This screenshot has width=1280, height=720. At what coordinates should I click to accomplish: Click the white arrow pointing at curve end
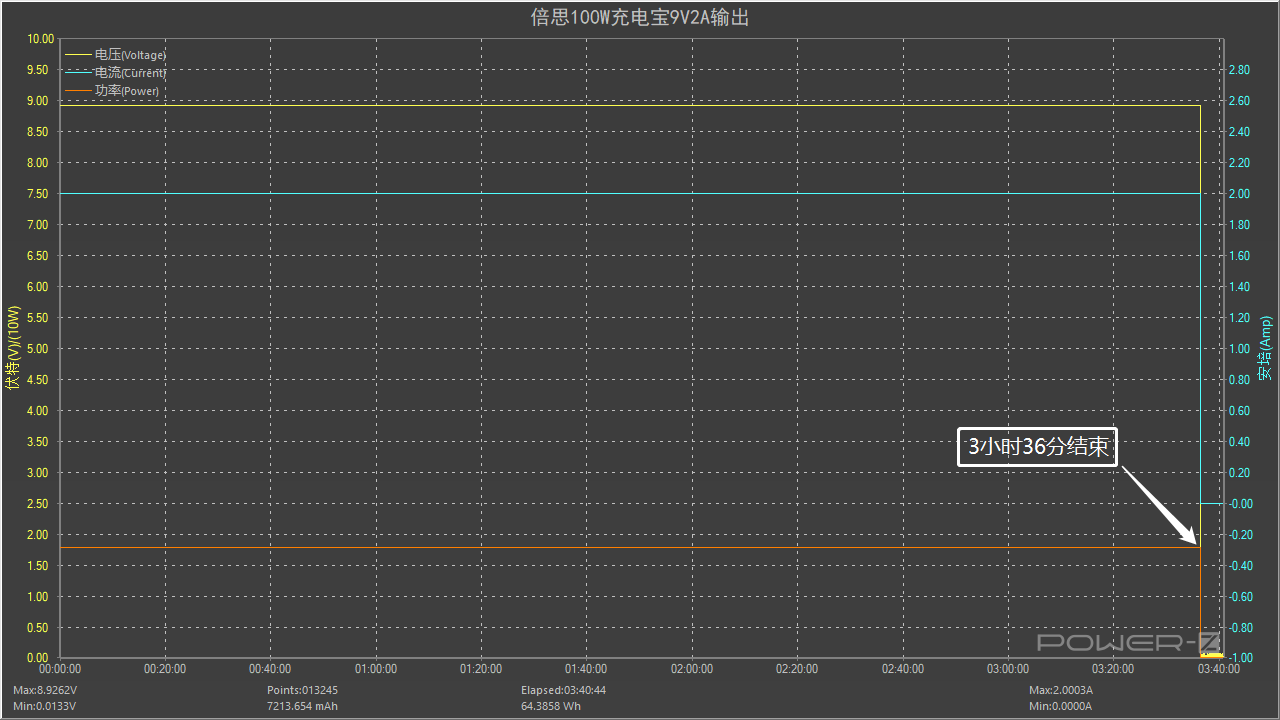pos(1160,507)
